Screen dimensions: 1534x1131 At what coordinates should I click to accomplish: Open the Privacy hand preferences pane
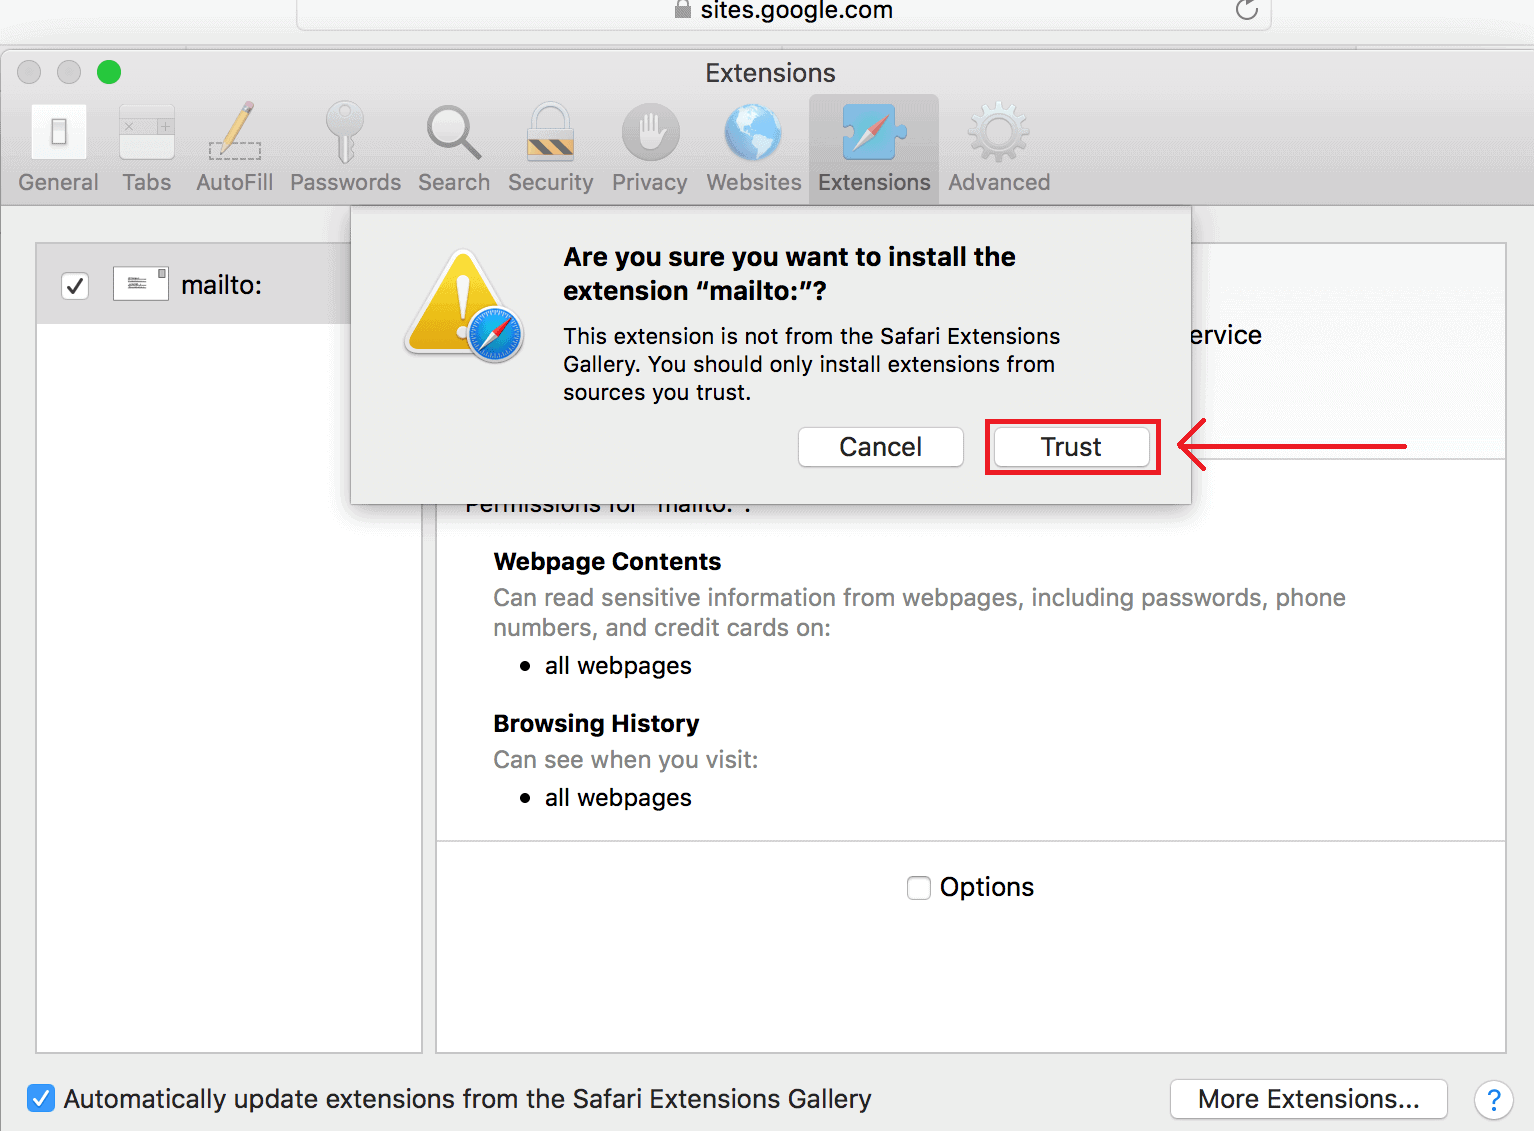(650, 148)
